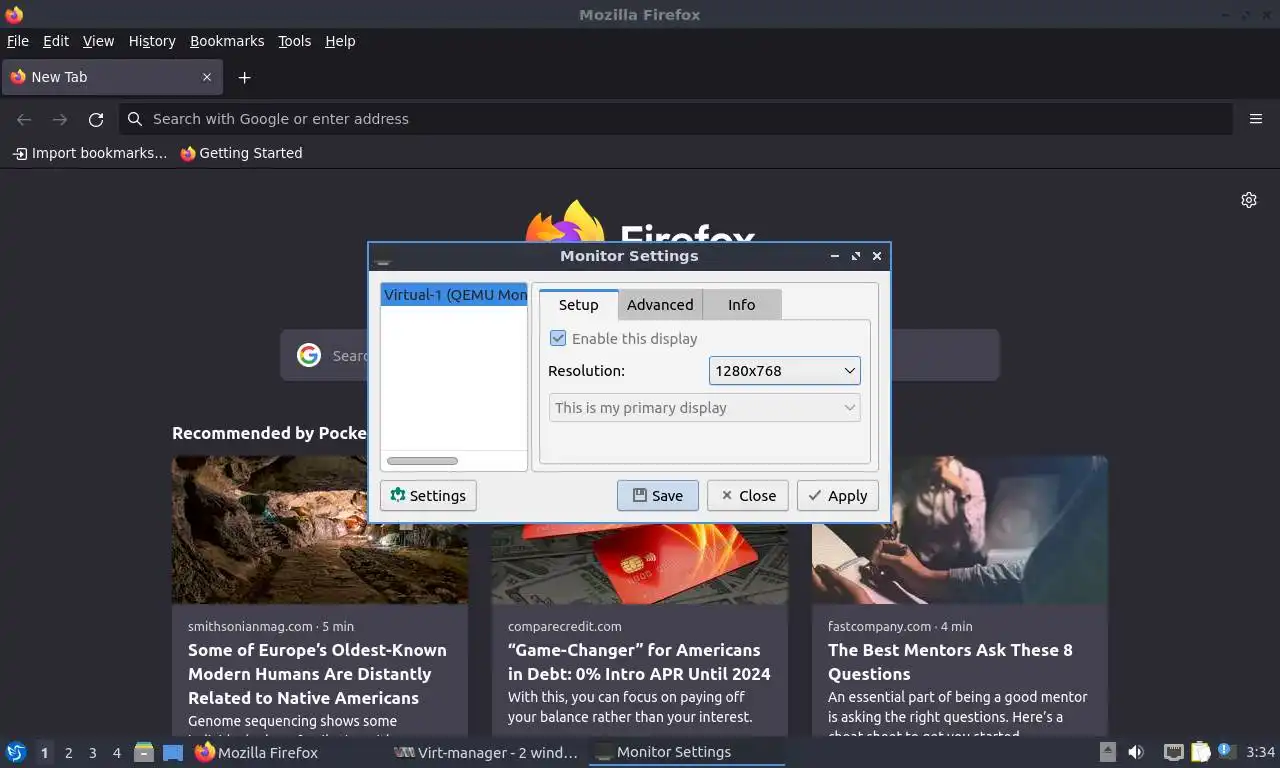Open Game-Changer for Americans in Debt article

tap(639, 662)
